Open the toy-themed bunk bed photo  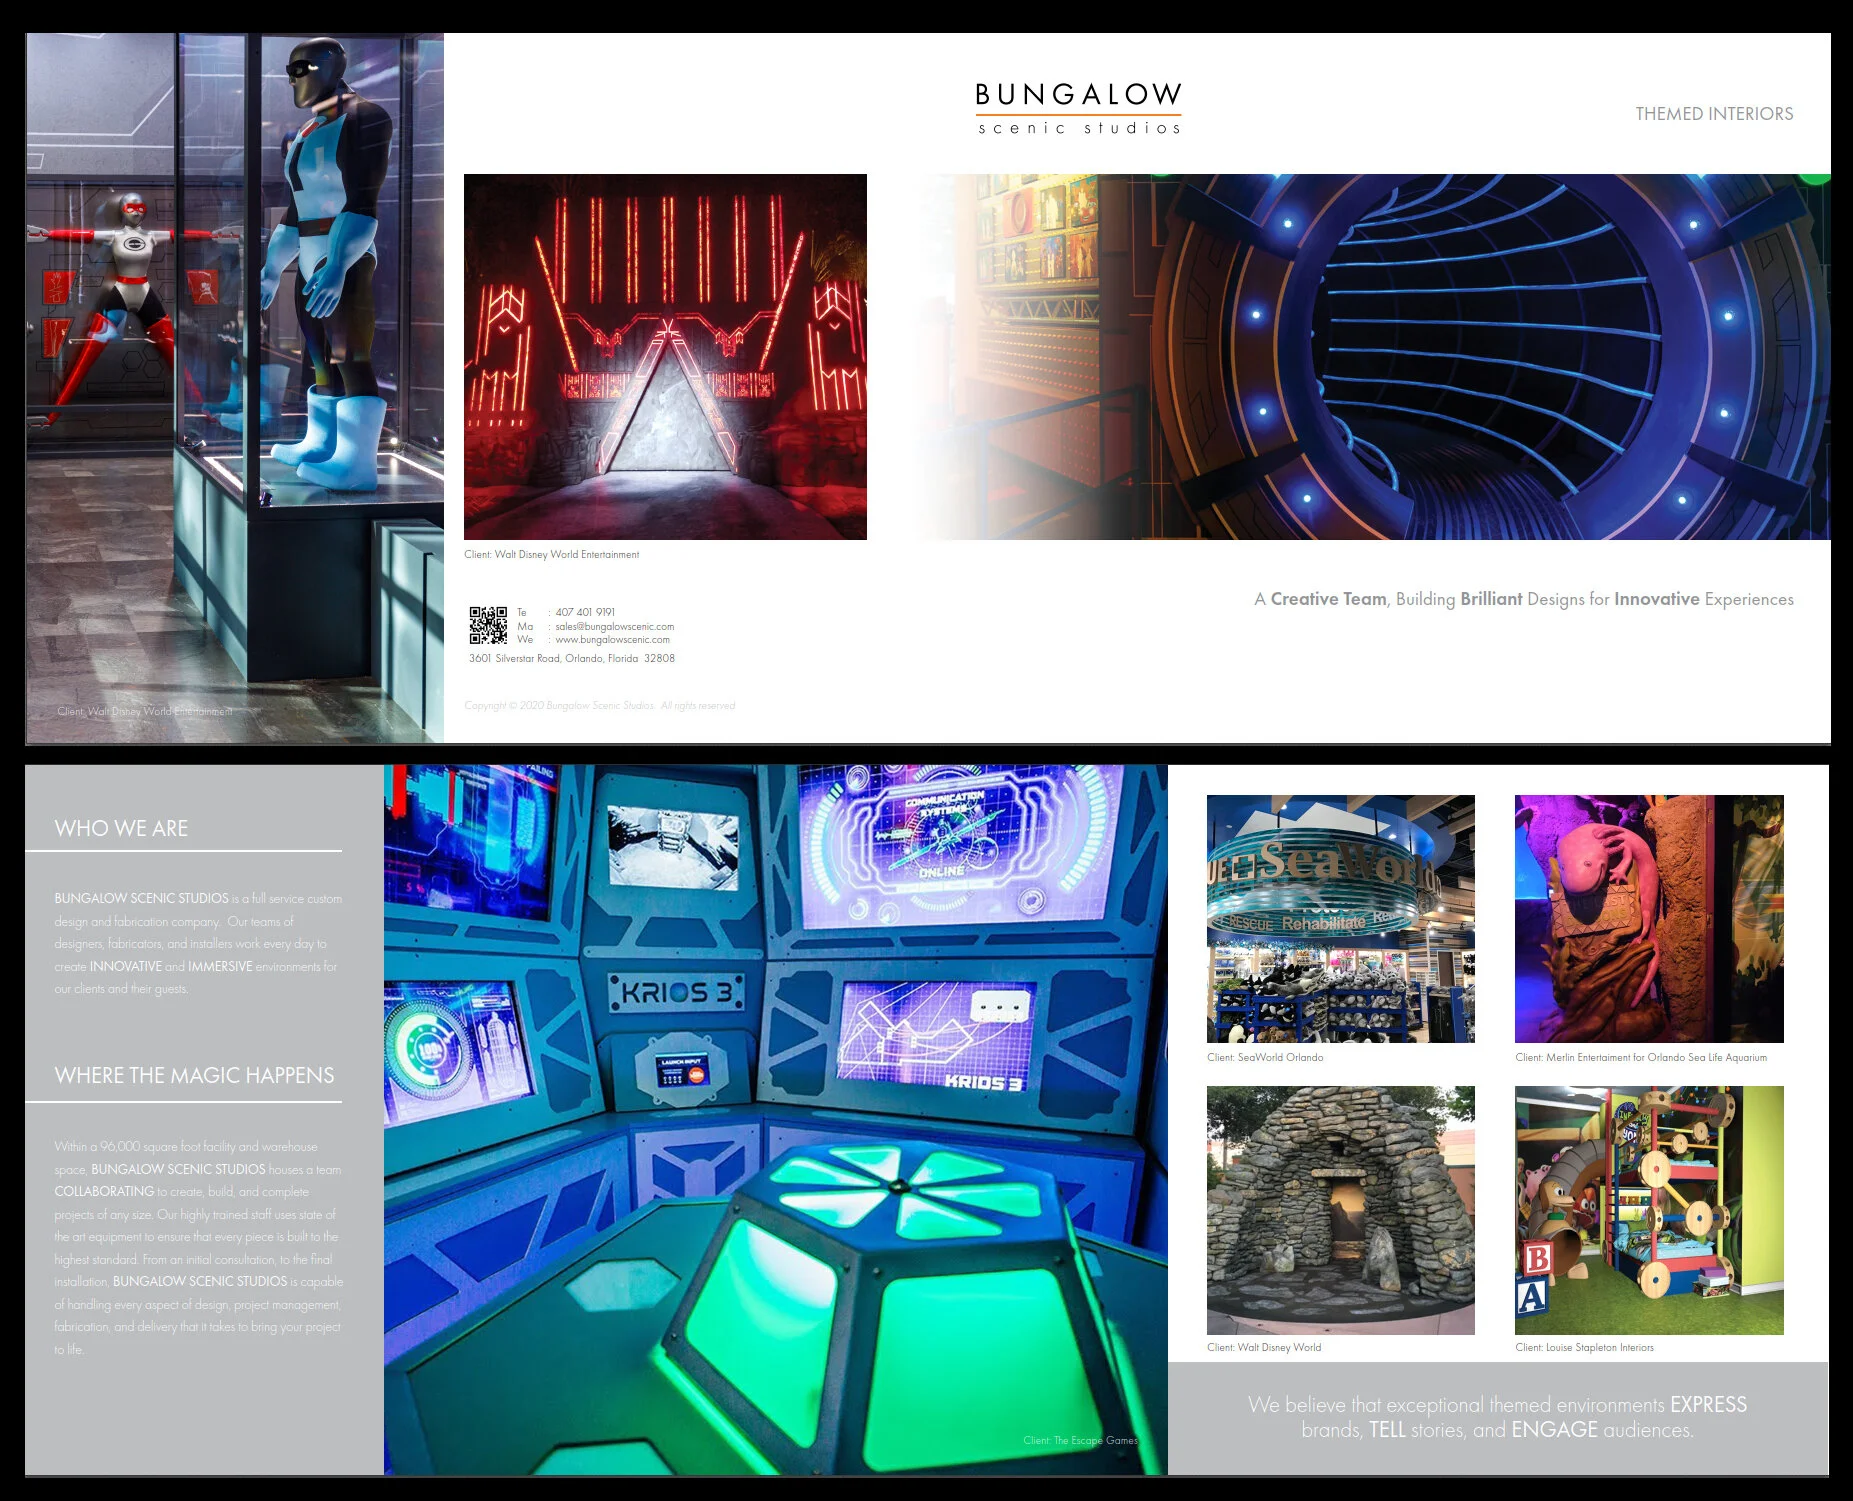pyautogui.click(x=1649, y=1210)
